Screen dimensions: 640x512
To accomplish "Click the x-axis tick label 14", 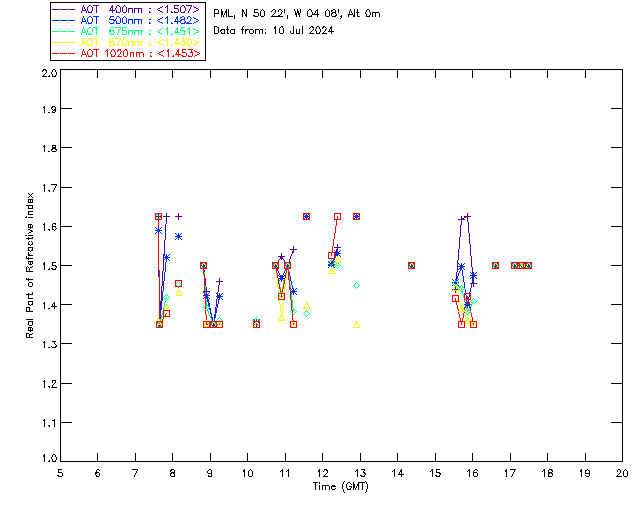I will click(x=398, y=473).
